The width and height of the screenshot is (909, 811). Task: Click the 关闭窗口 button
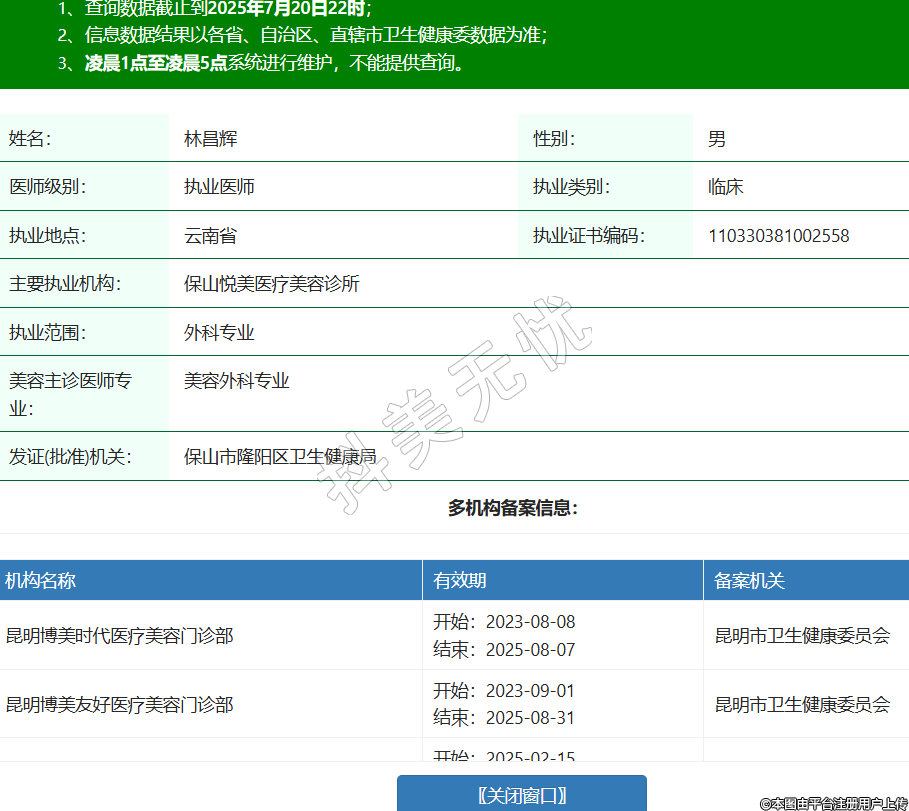click(x=522, y=795)
